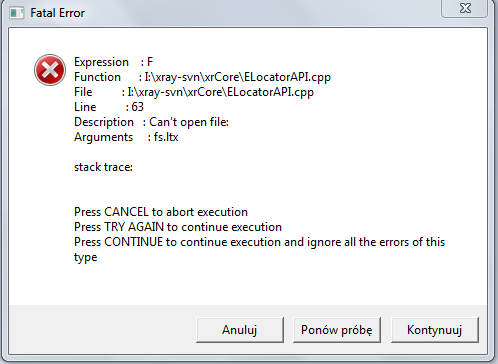Select the Kontynuuj button

click(435, 330)
